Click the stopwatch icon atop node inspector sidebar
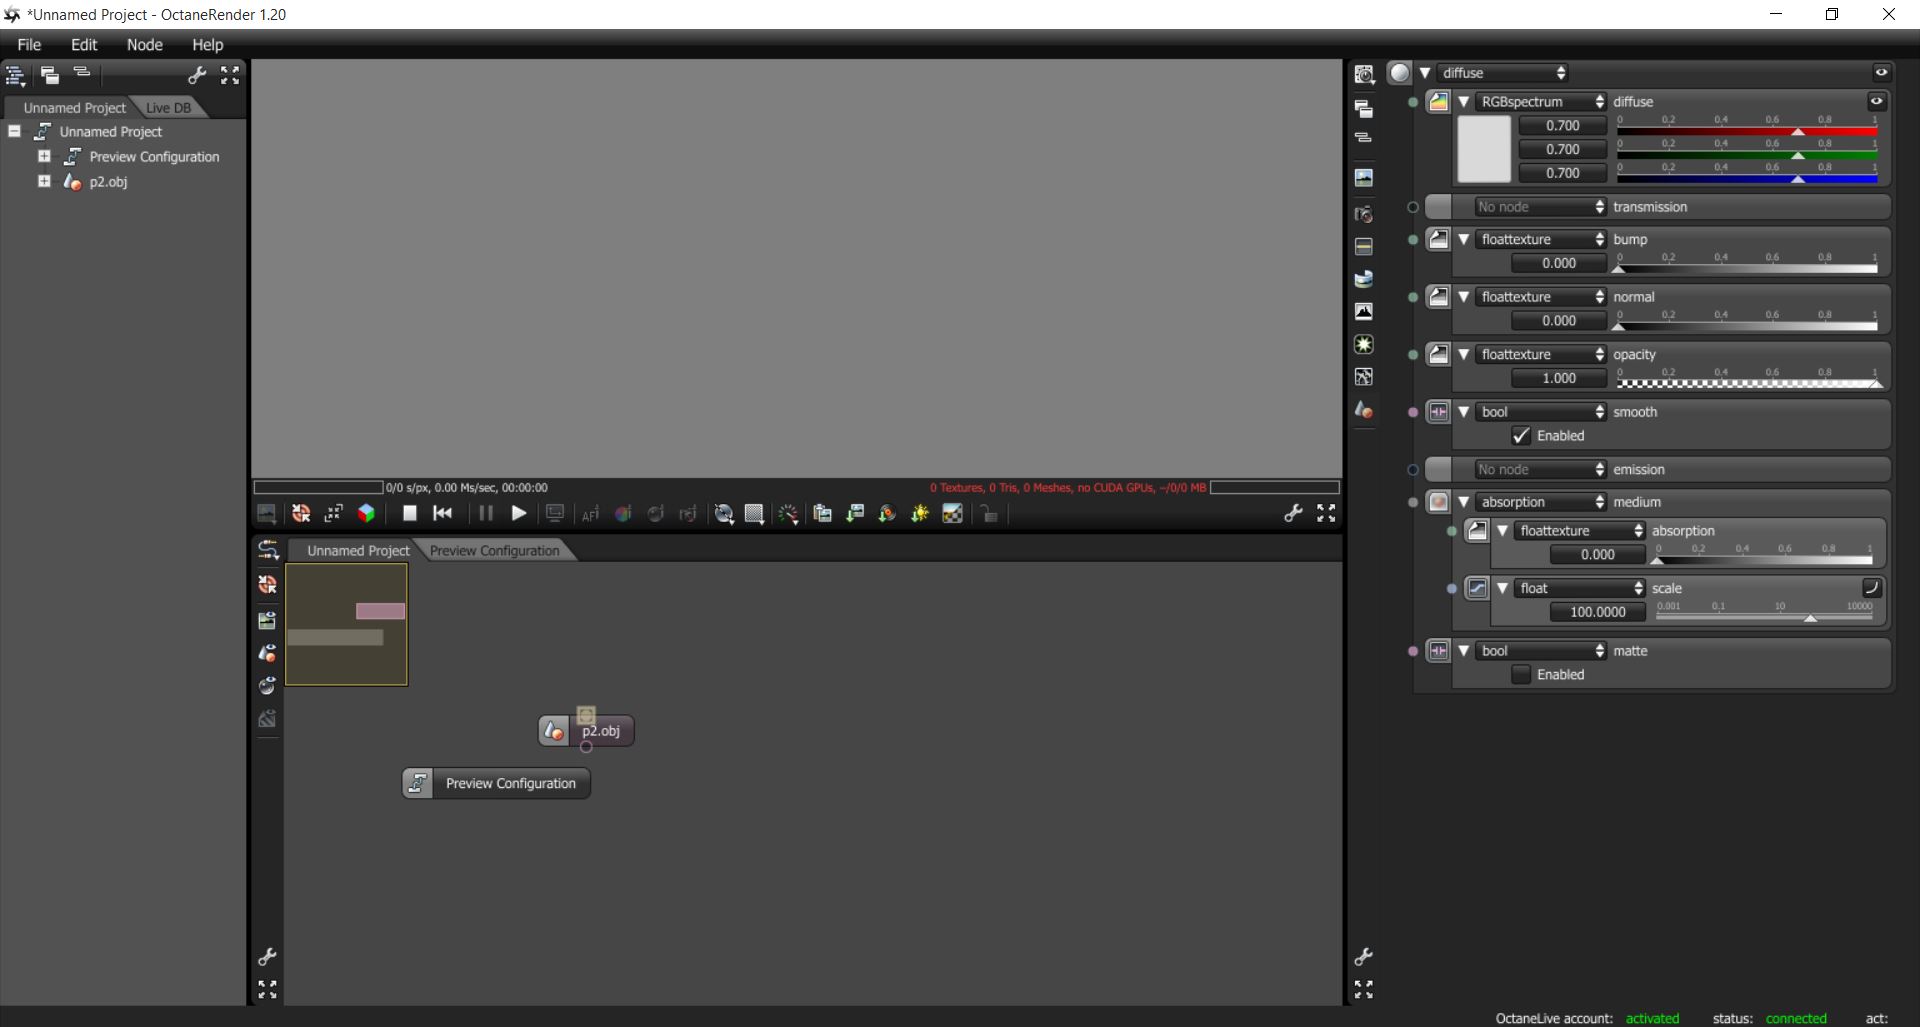Screen dimensions: 1920x1027 [x=1364, y=74]
